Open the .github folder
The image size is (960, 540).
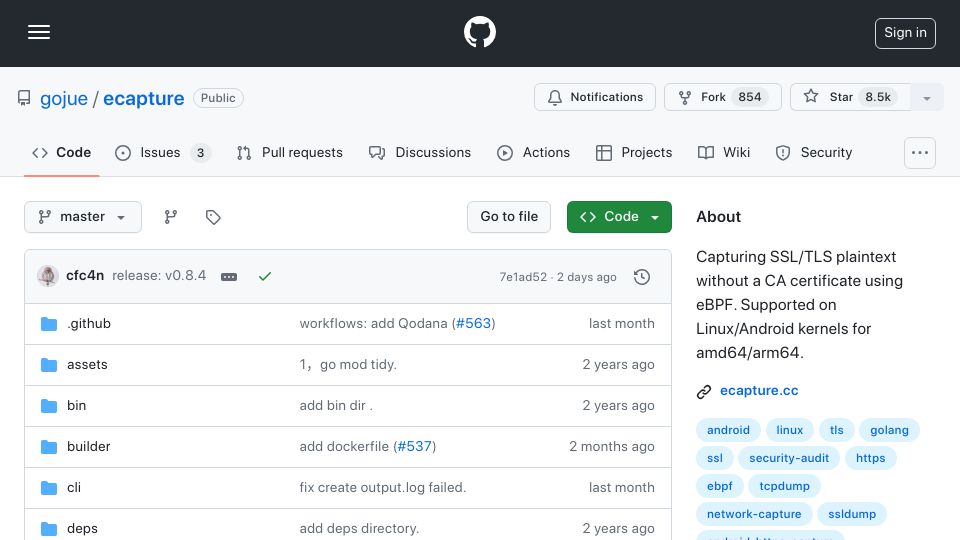click(x=89, y=323)
